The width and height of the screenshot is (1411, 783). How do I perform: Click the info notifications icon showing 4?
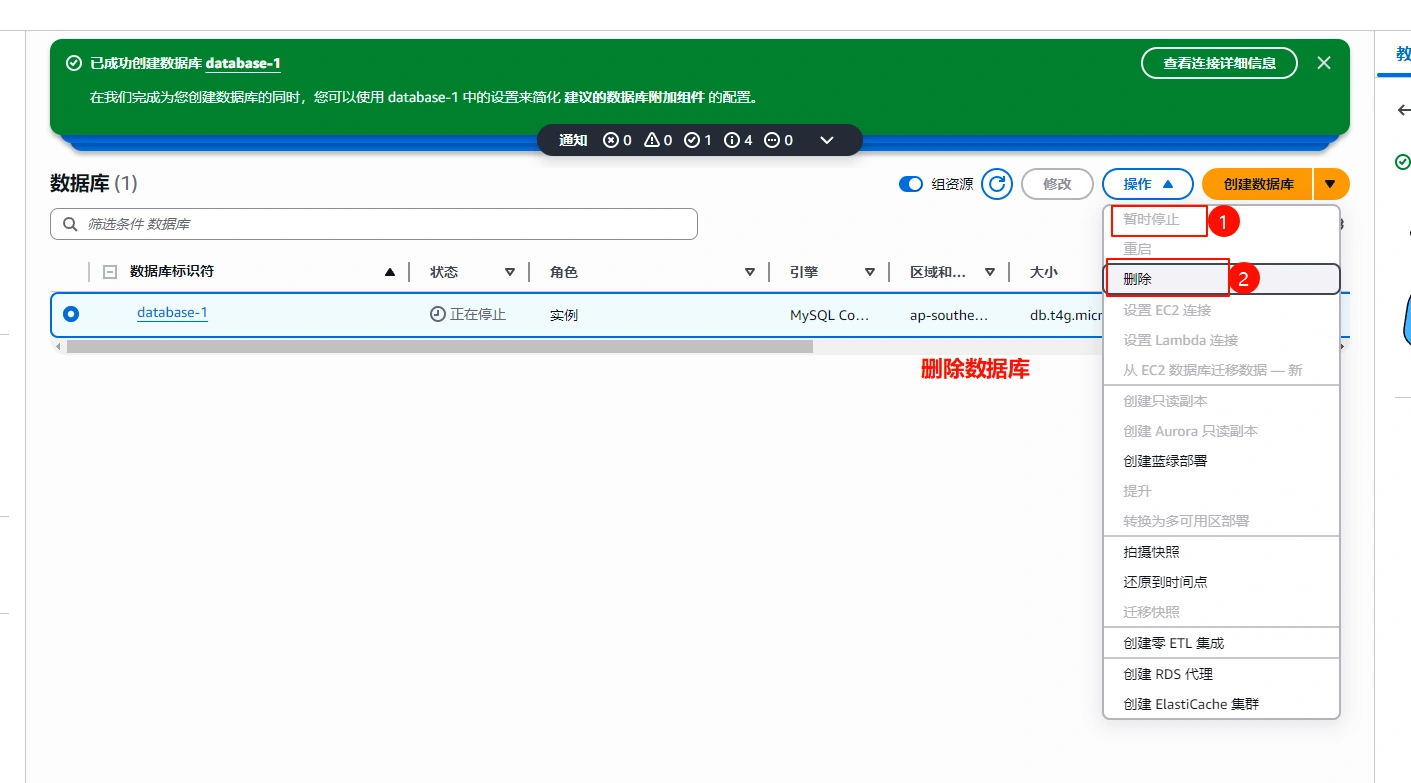click(731, 140)
